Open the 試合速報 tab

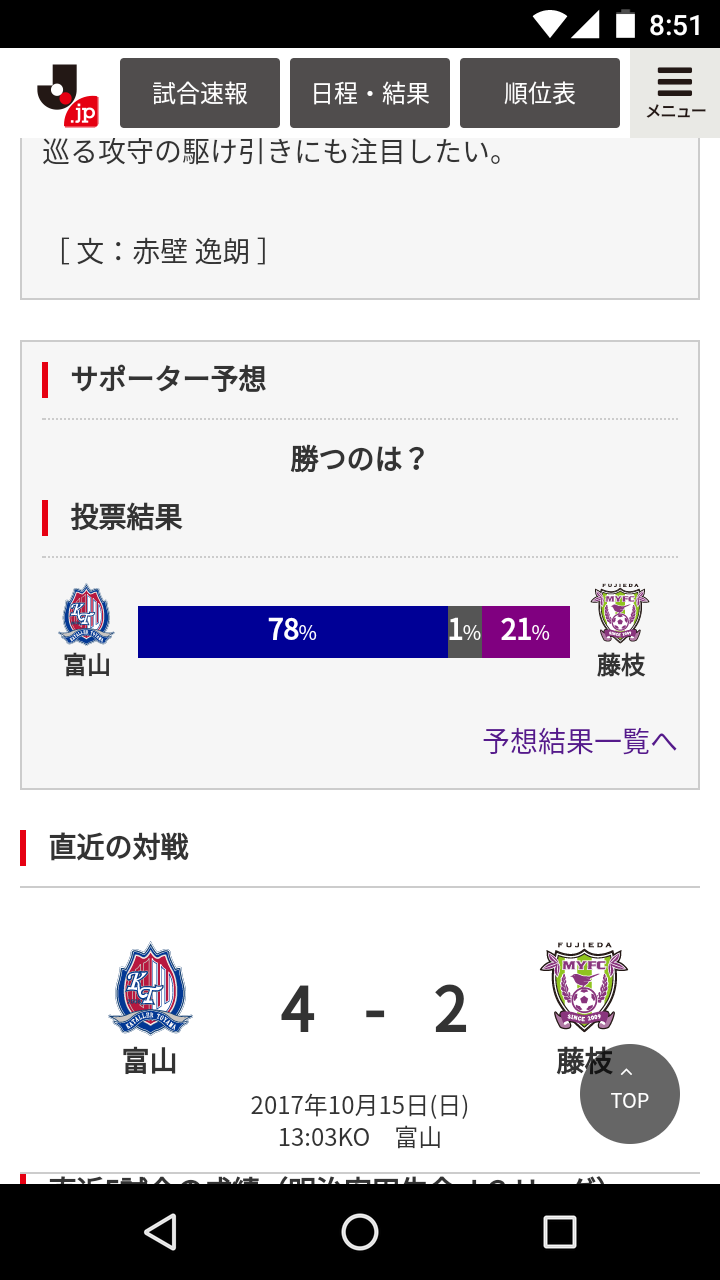[200, 93]
